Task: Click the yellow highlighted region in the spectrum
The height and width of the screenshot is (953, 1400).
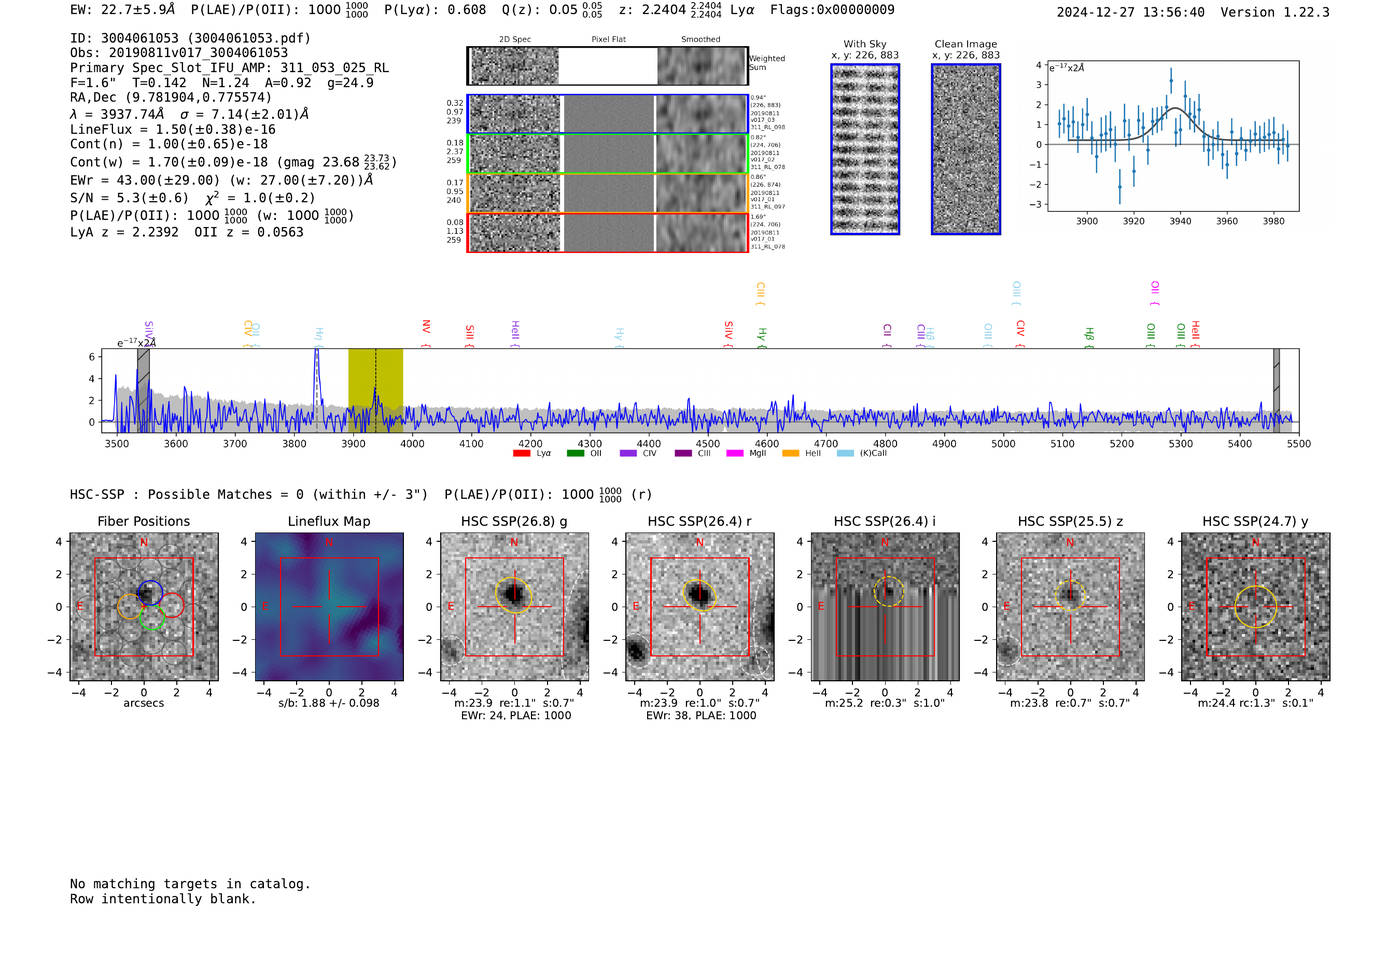Action: pyautogui.click(x=375, y=390)
